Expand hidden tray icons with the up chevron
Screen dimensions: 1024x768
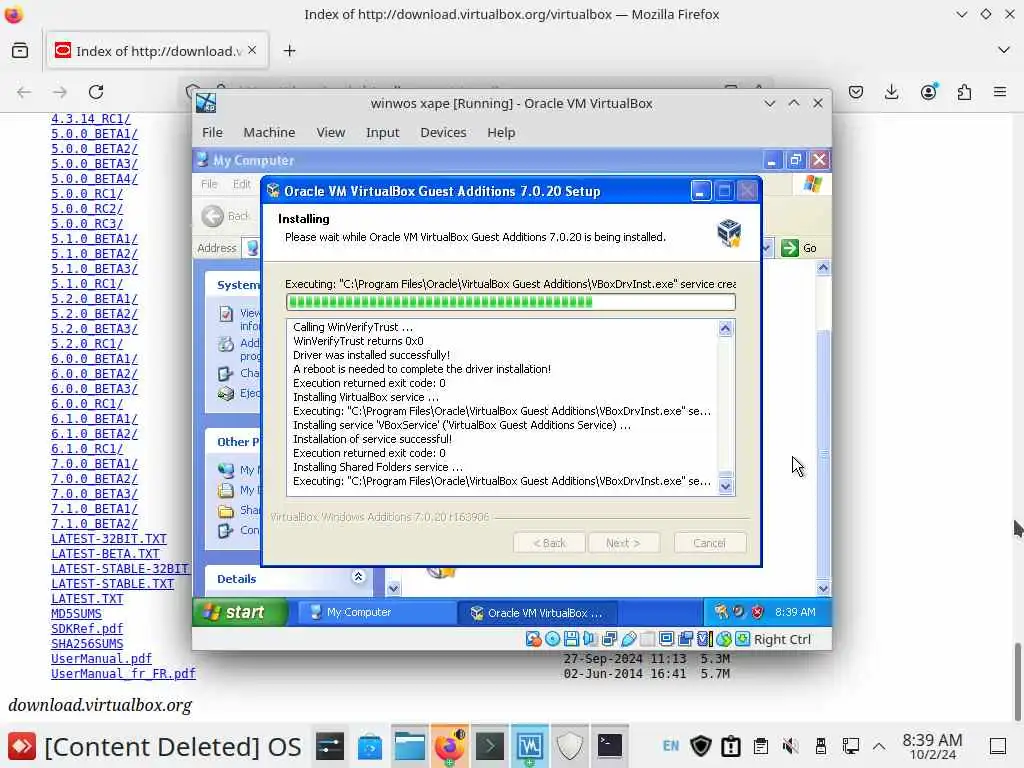pyautogui.click(x=879, y=746)
